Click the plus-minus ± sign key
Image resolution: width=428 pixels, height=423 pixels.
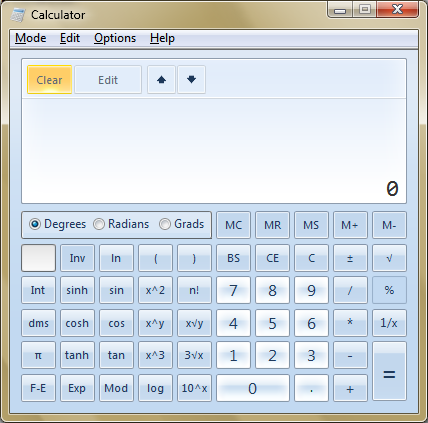click(x=350, y=258)
